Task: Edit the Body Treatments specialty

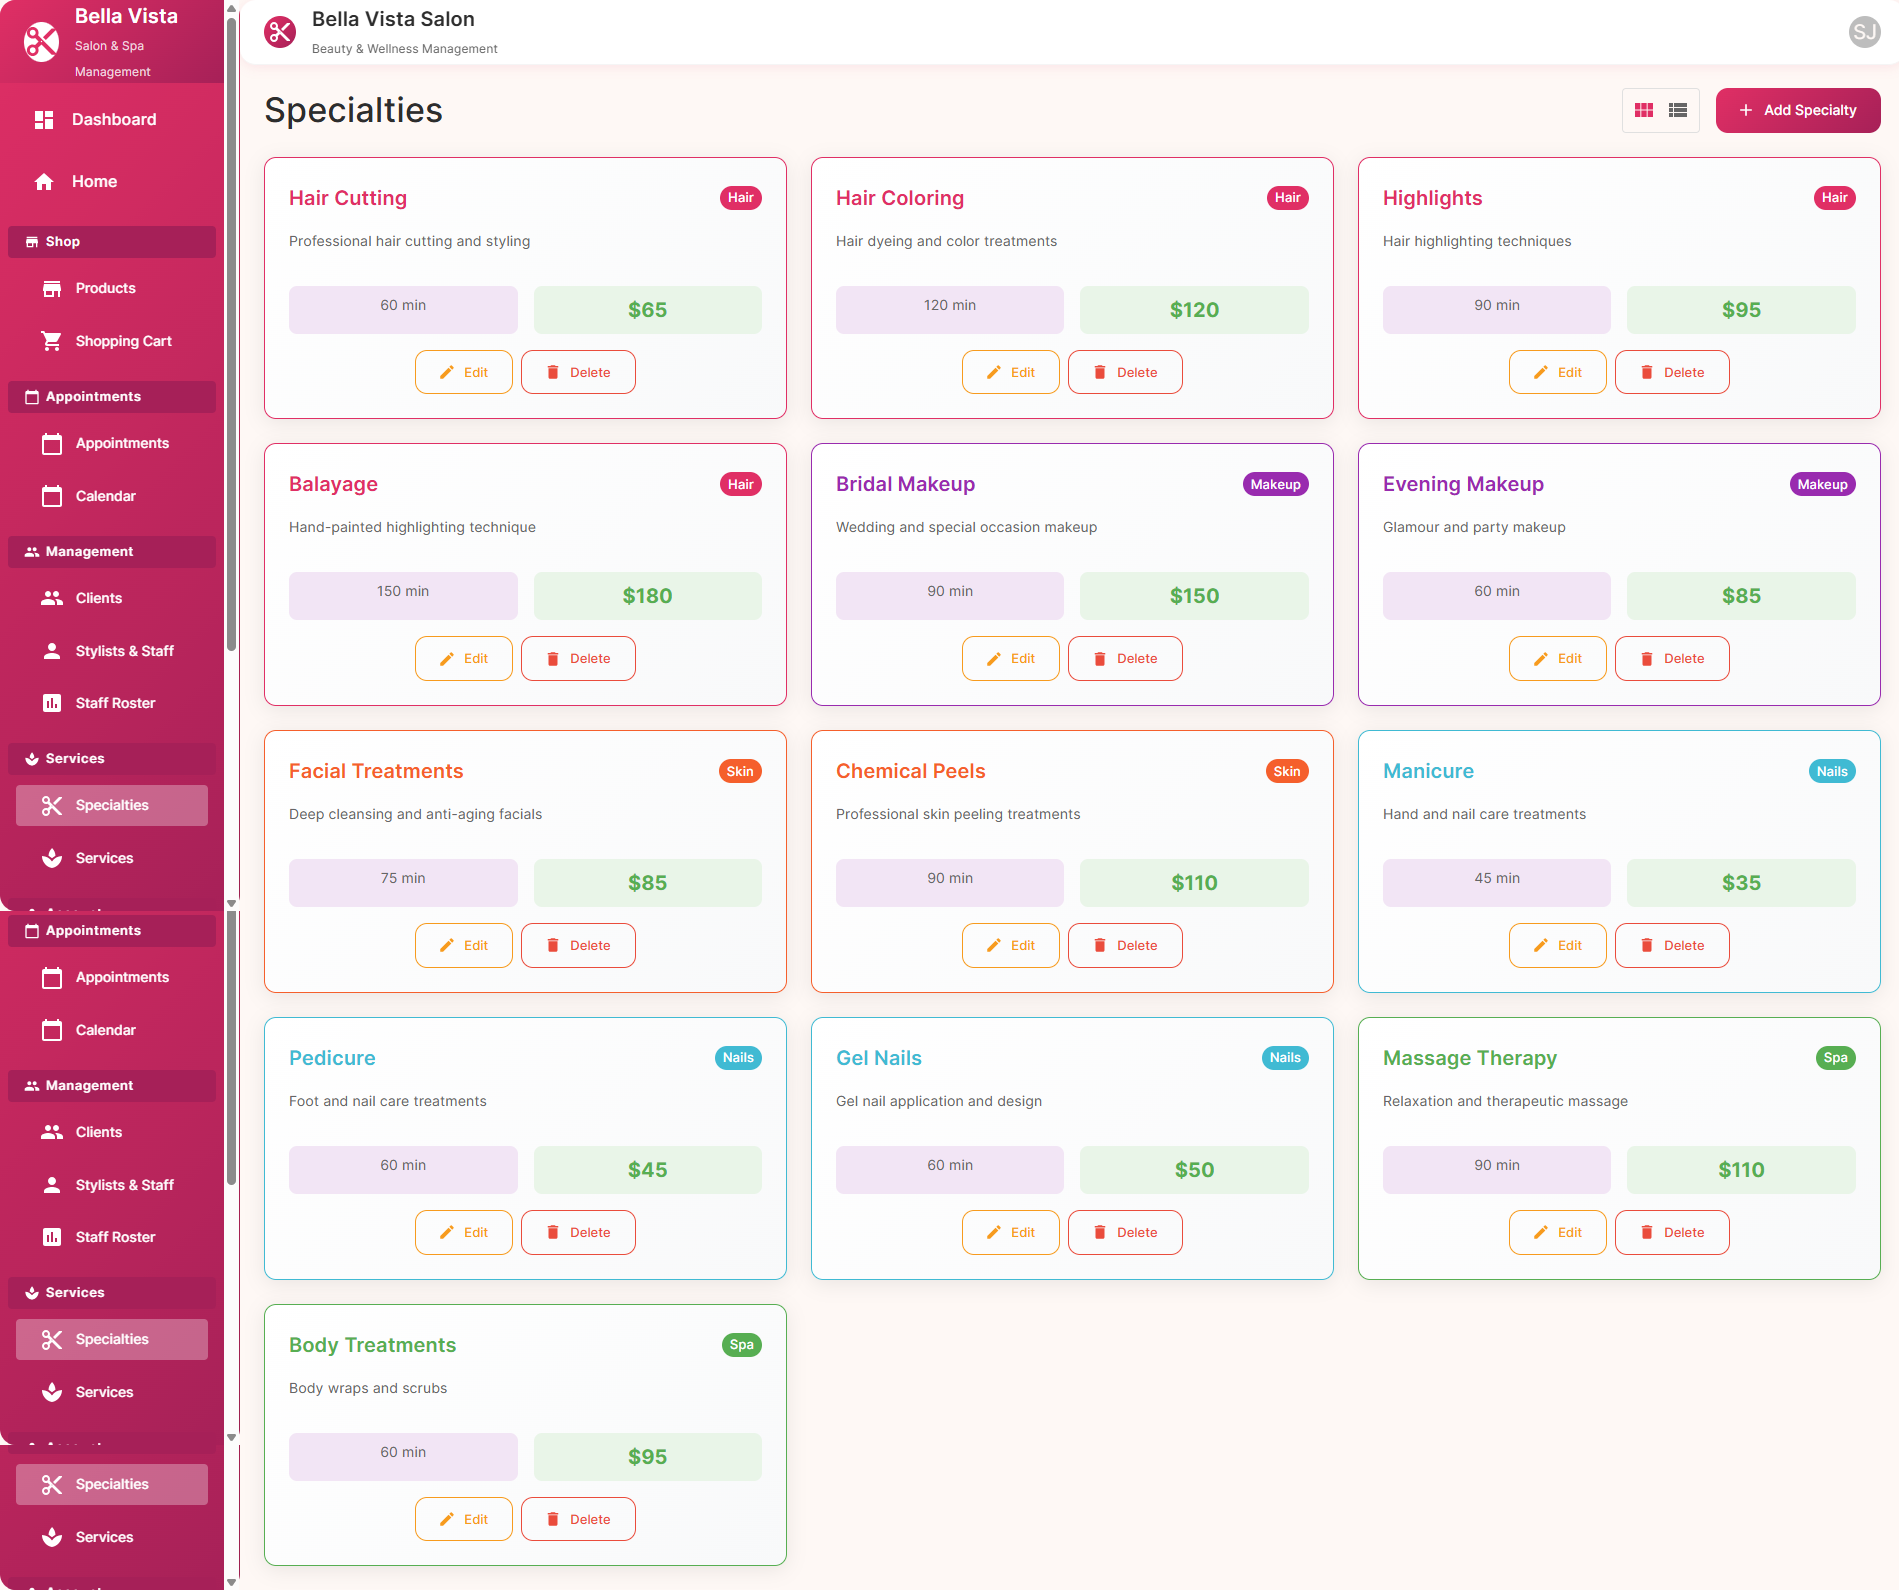Action: (x=463, y=1520)
